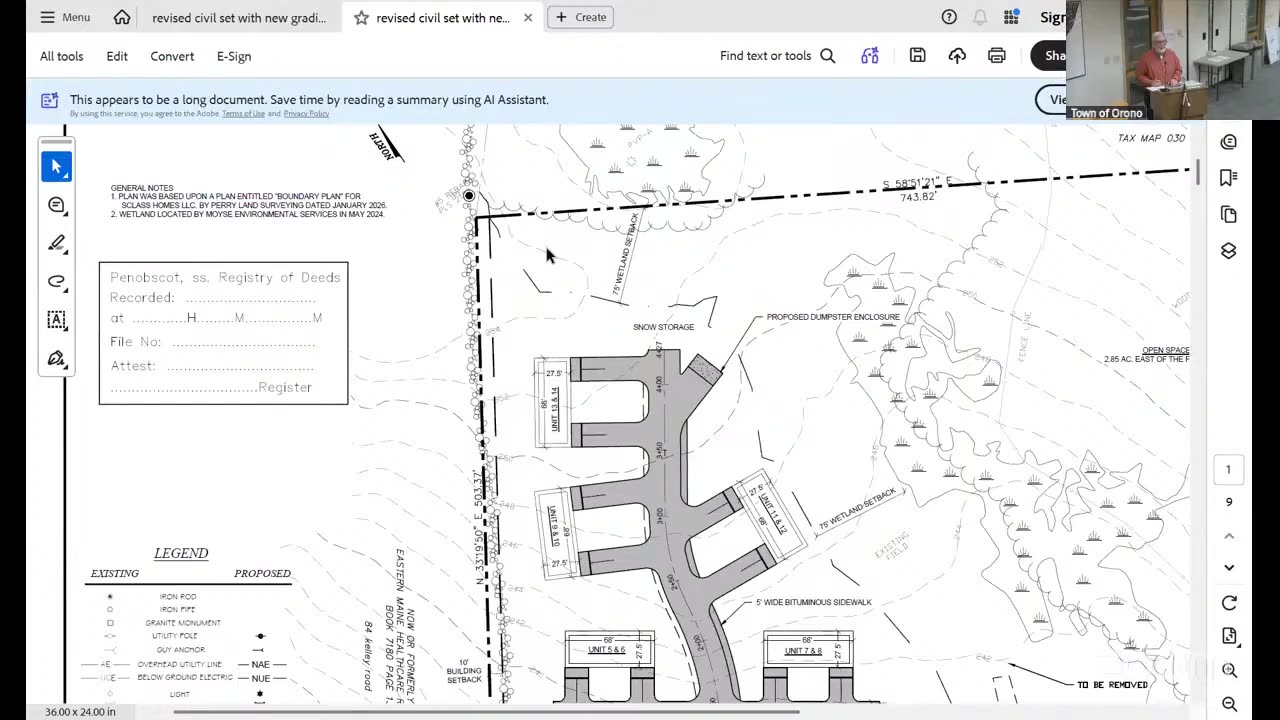Close the active document tab
Image resolution: width=1280 pixels, height=720 pixels.
[x=528, y=18]
